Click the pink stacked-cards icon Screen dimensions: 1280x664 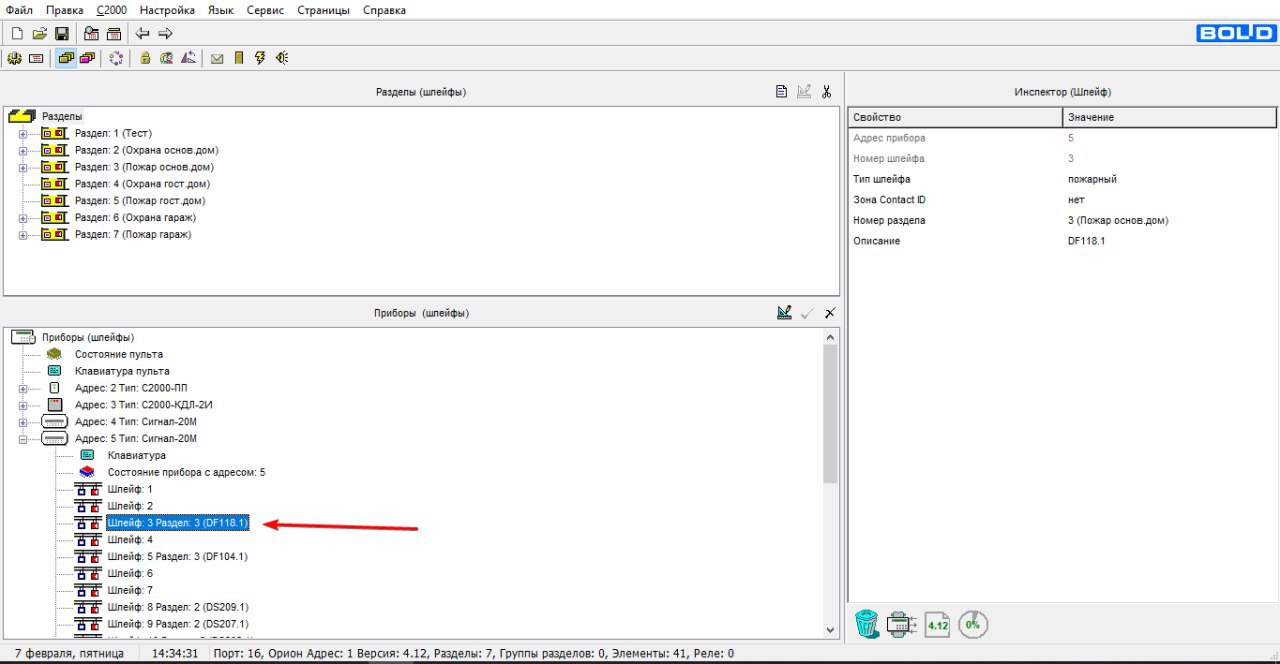click(x=87, y=58)
